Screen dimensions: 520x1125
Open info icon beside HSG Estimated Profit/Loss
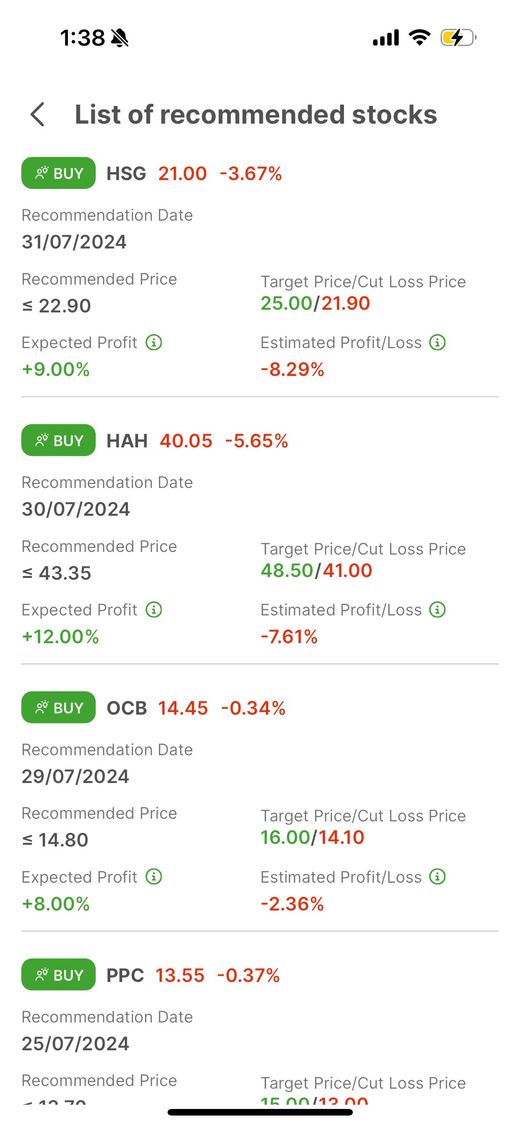438,342
